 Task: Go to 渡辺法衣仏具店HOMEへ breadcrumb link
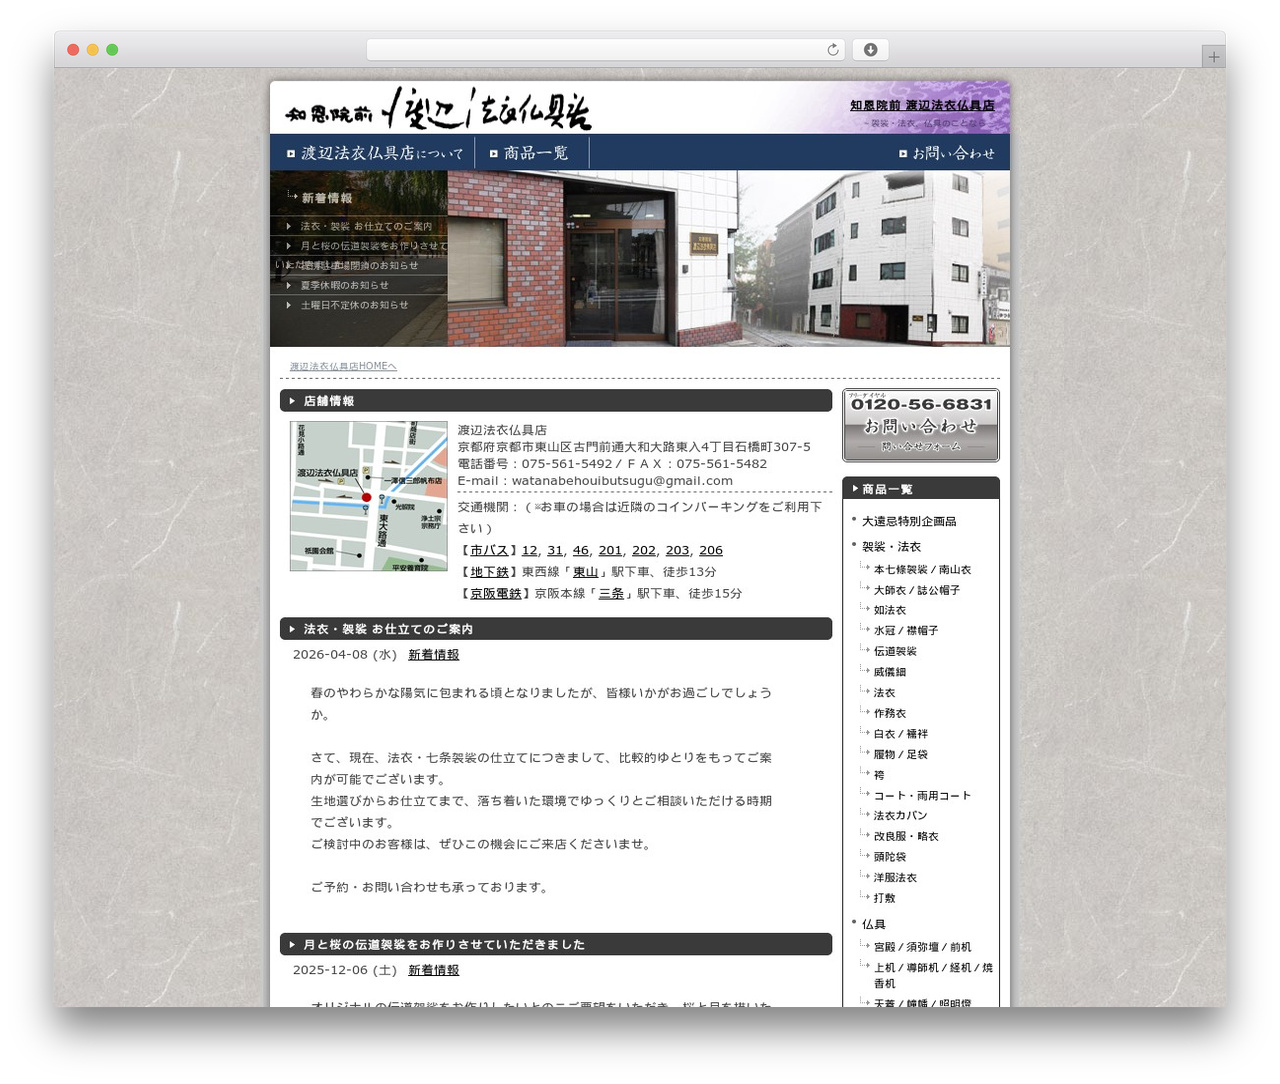click(x=343, y=366)
